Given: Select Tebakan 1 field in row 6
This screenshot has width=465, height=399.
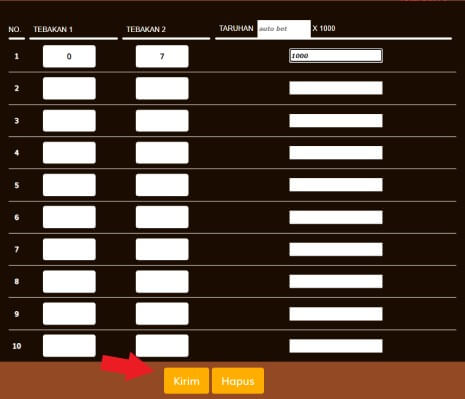Looking at the screenshot, I should click(69, 217).
